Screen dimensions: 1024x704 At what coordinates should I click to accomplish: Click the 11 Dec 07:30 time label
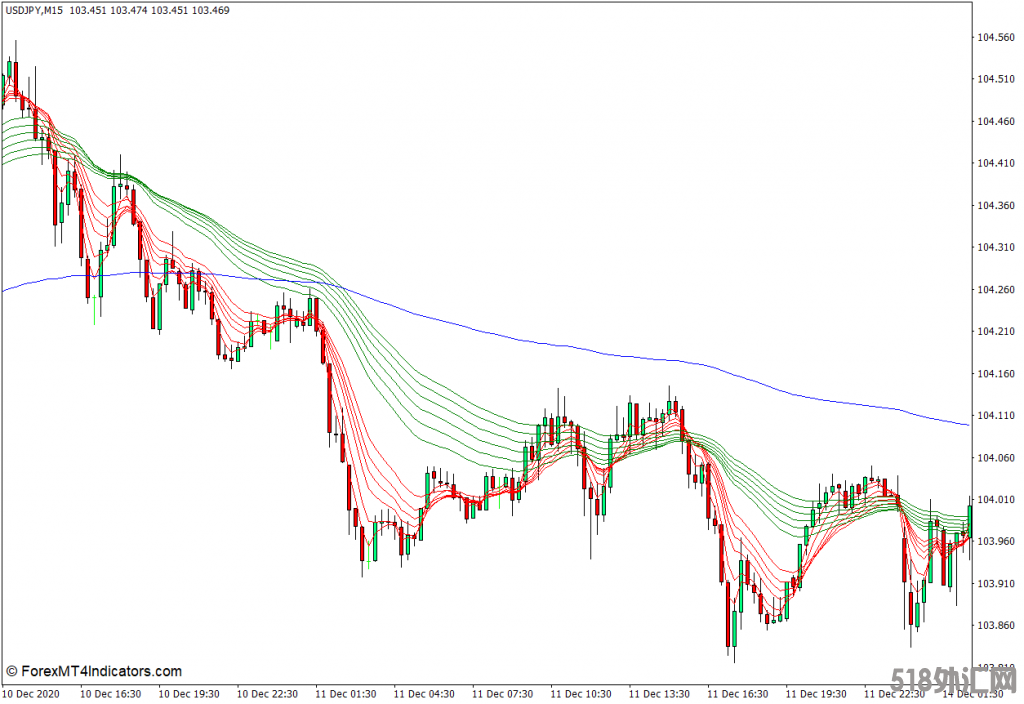[502, 692]
